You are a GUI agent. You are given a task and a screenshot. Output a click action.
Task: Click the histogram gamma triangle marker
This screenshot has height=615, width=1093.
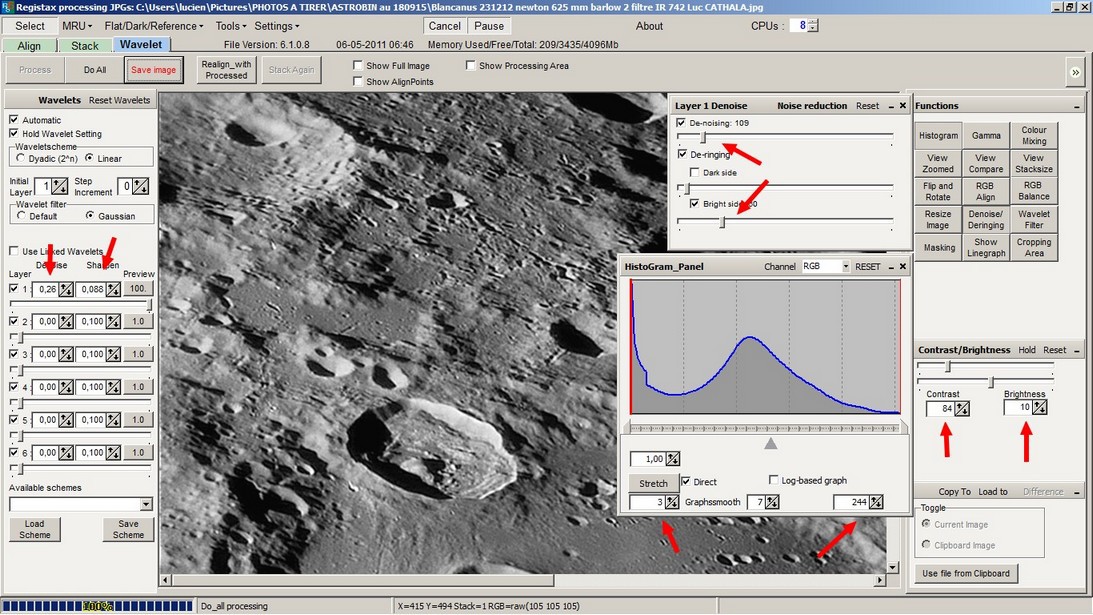pyautogui.click(x=770, y=443)
